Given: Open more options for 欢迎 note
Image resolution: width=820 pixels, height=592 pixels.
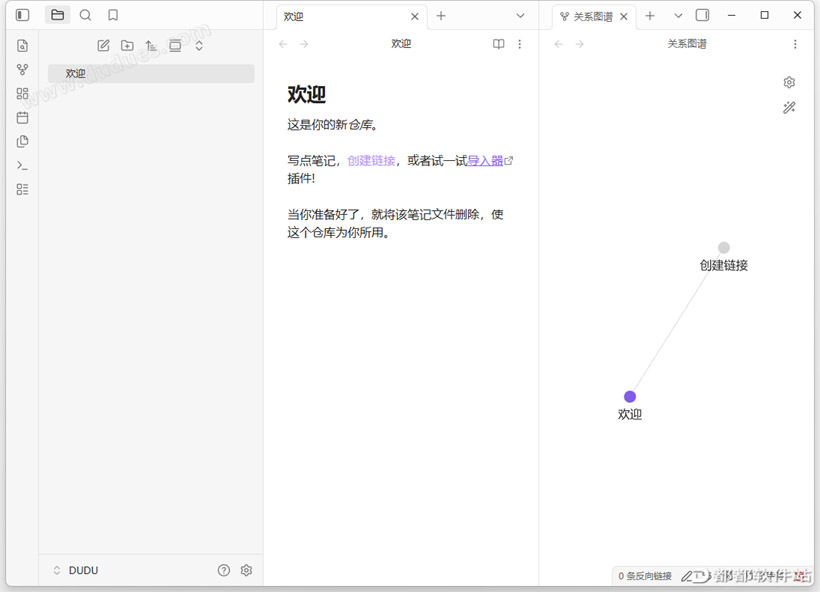Looking at the screenshot, I should click(x=519, y=44).
